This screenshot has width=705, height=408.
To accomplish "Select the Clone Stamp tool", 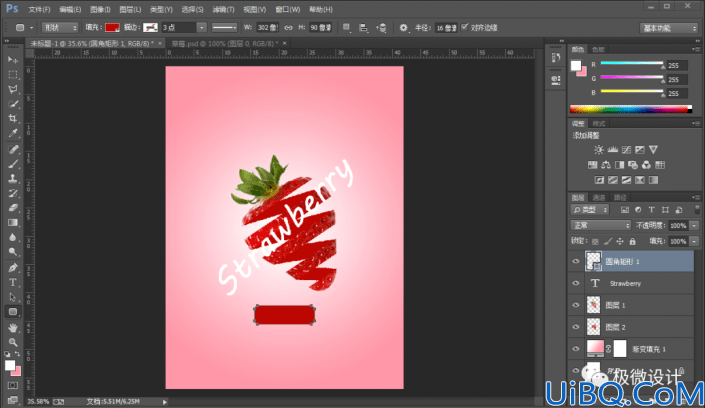I will point(13,179).
